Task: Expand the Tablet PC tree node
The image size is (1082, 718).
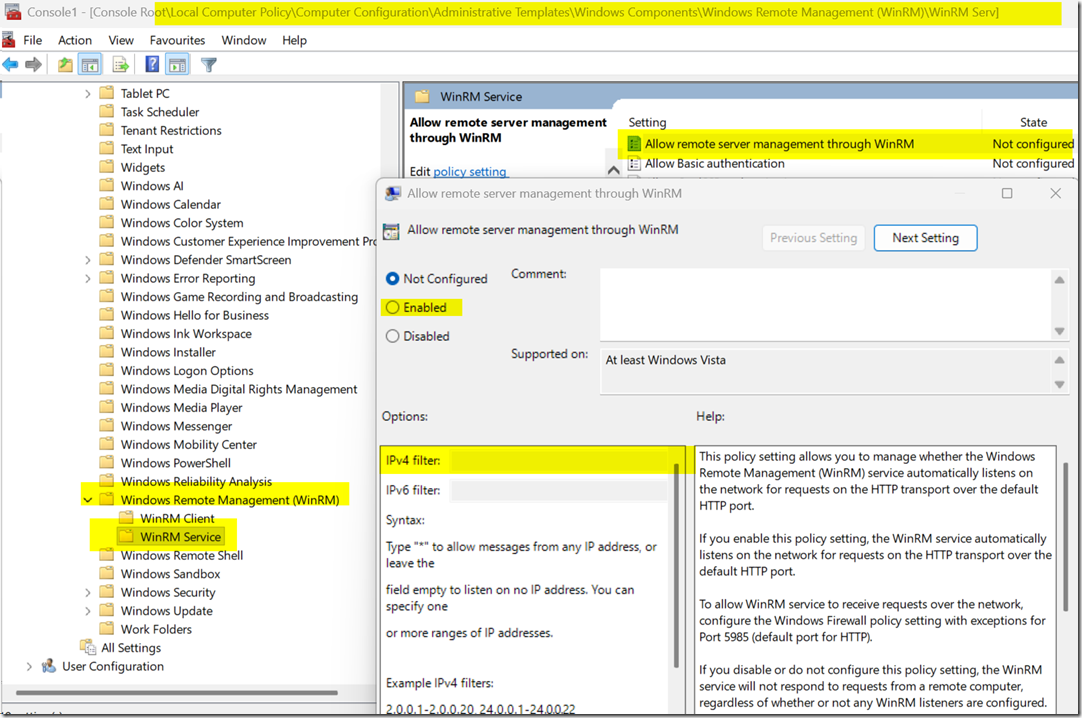Action: pos(88,94)
